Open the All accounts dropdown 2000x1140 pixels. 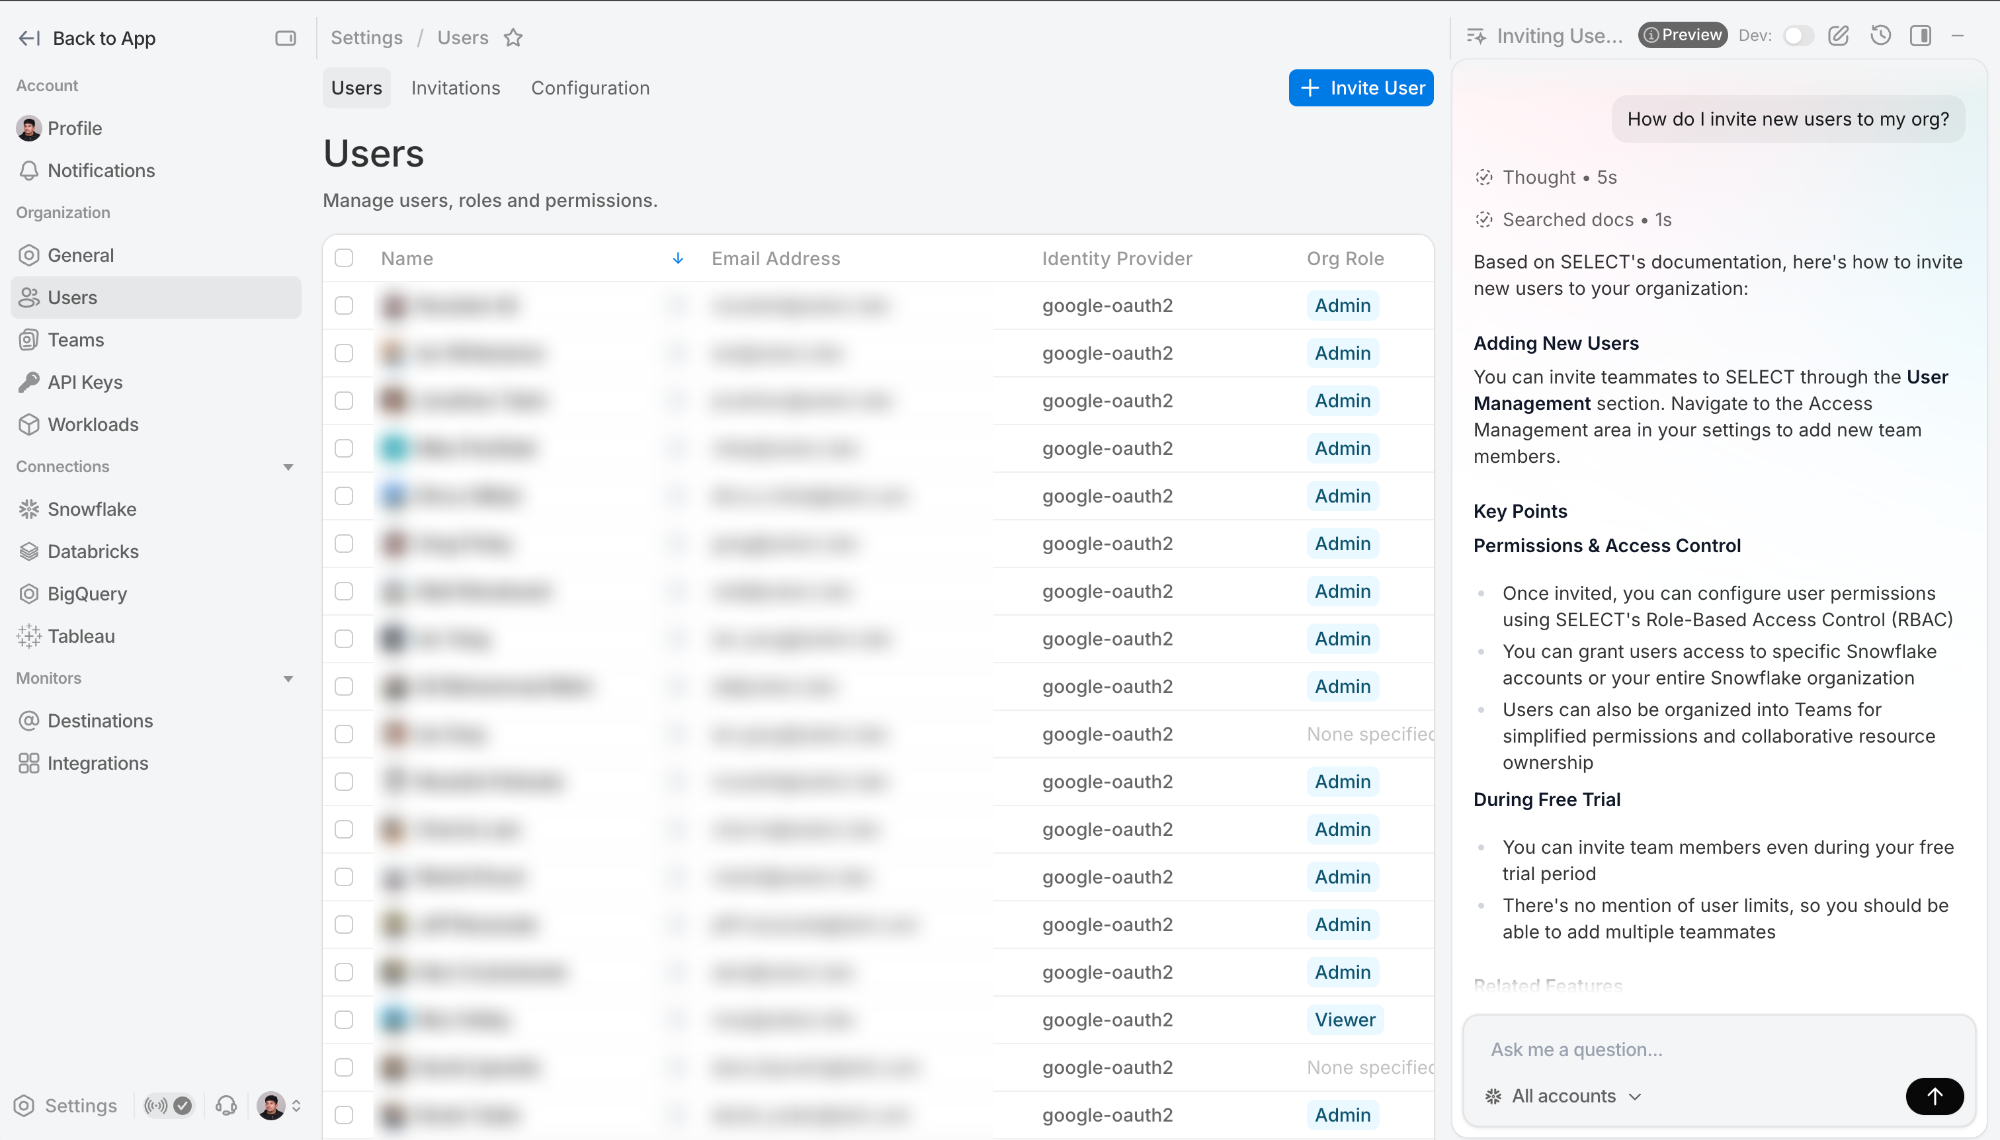pyautogui.click(x=1567, y=1096)
